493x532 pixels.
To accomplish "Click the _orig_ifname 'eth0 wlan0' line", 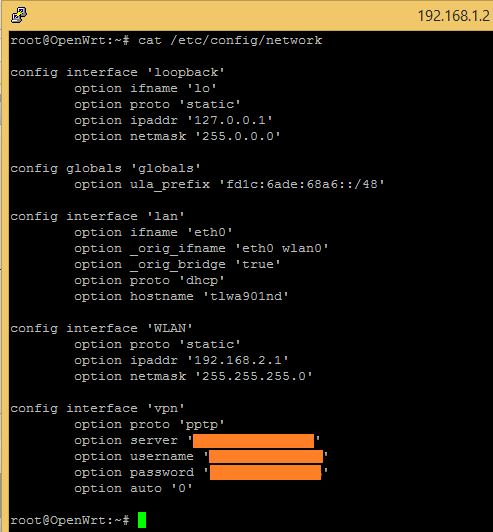I will pyautogui.click(x=202, y=248).
